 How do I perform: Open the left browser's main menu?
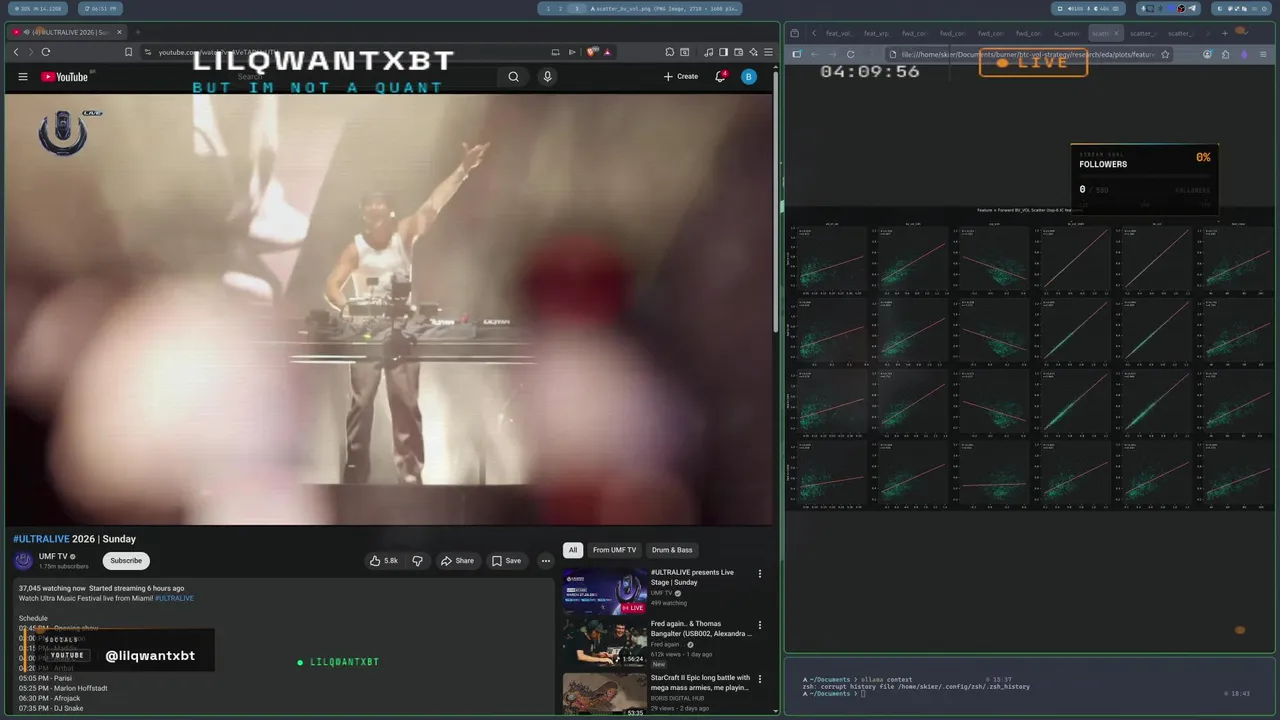[x=768, y=52]
